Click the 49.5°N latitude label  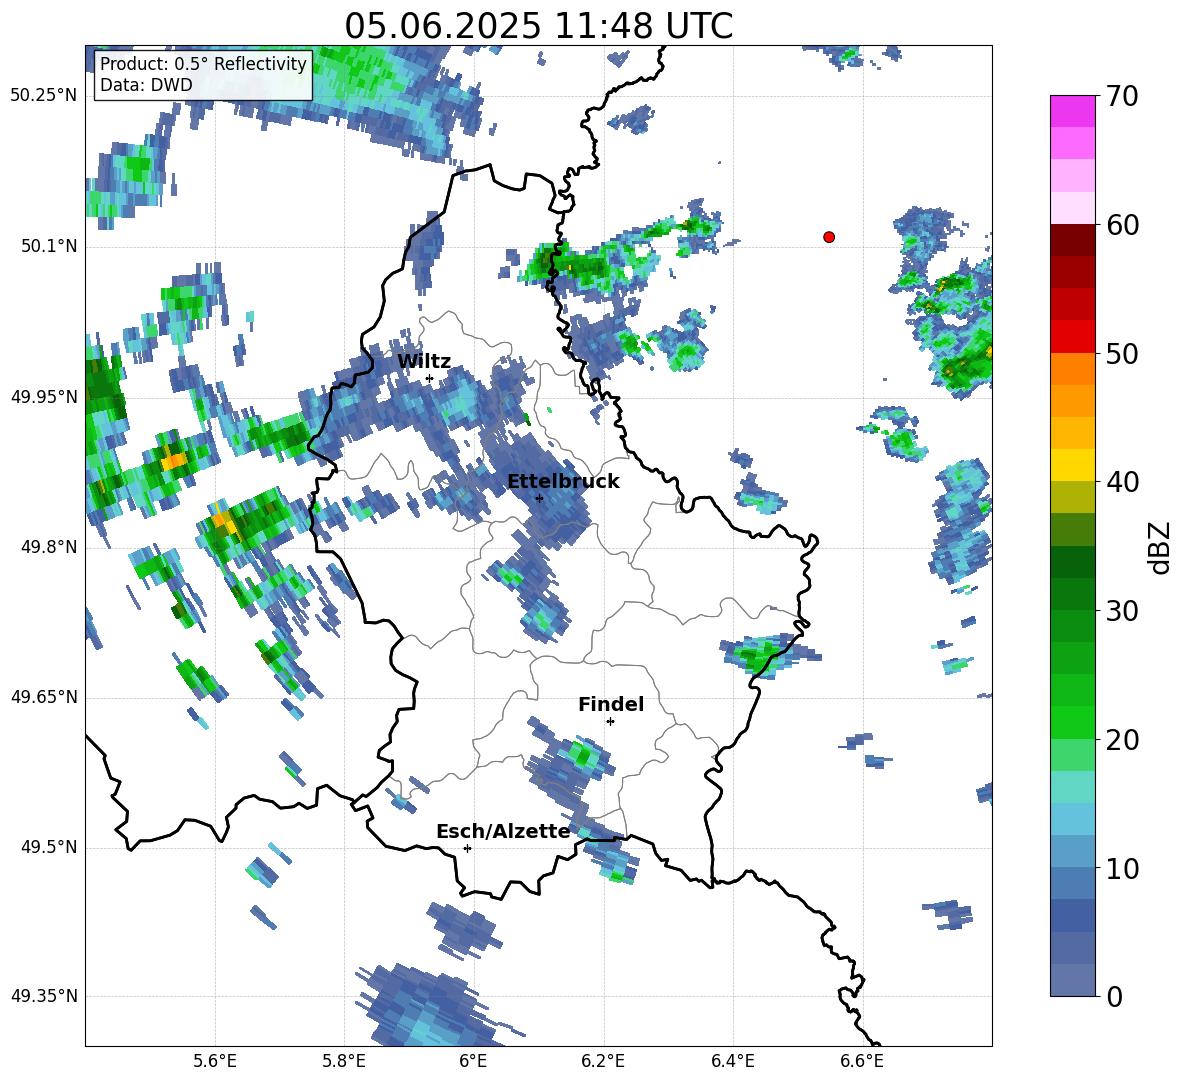tap(49, 847)
